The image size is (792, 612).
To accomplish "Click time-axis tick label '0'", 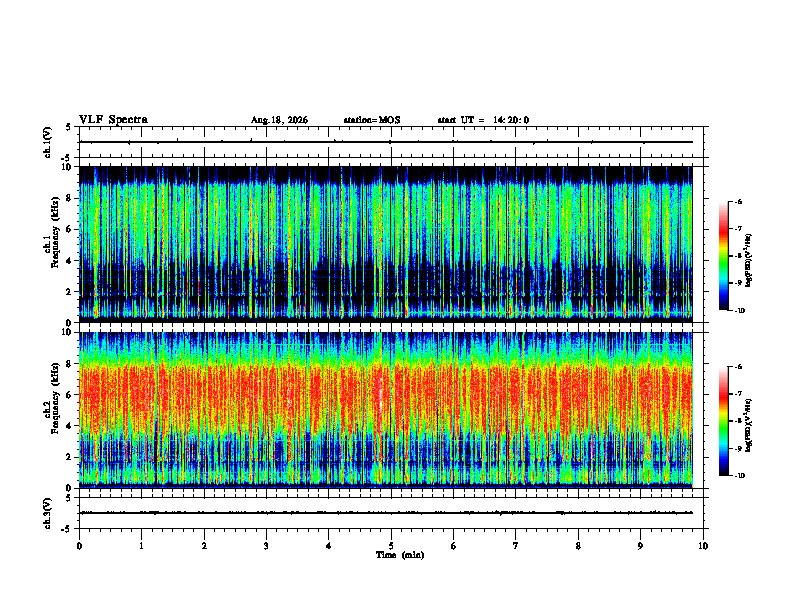I will [79, 546].
